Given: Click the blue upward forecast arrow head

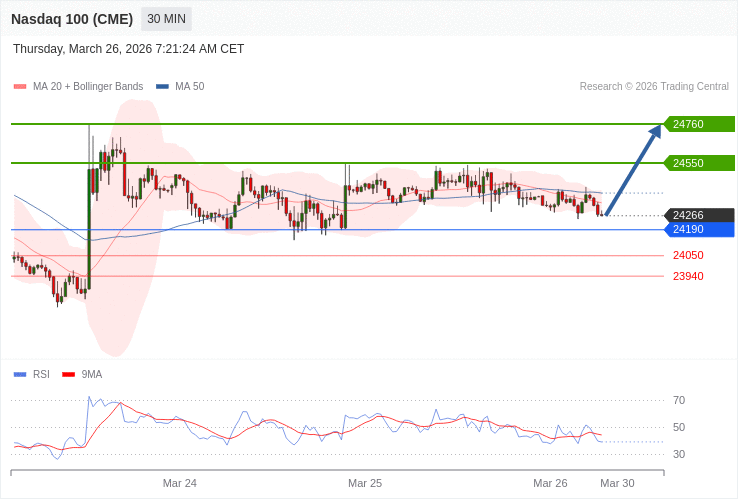Looking at the screenshot, I should (x=656, y=131).
